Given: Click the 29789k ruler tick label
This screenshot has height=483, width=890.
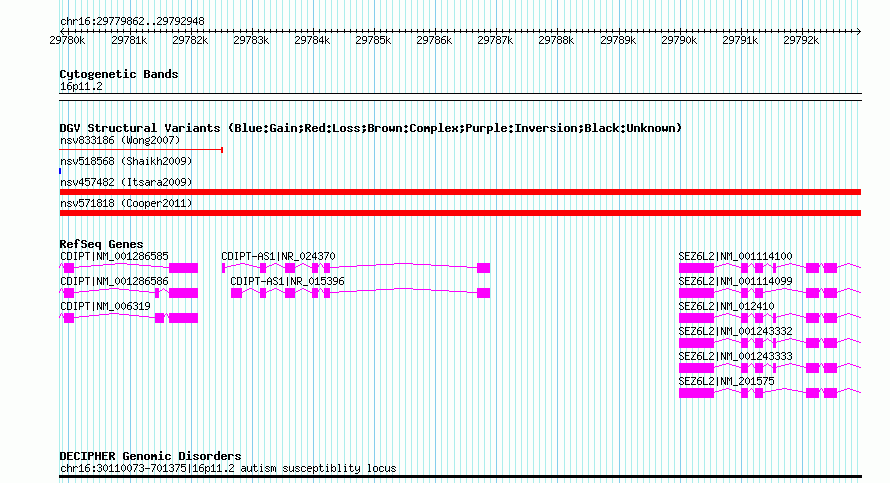Looking at the screenshot, I should click(x=618, y=40).
